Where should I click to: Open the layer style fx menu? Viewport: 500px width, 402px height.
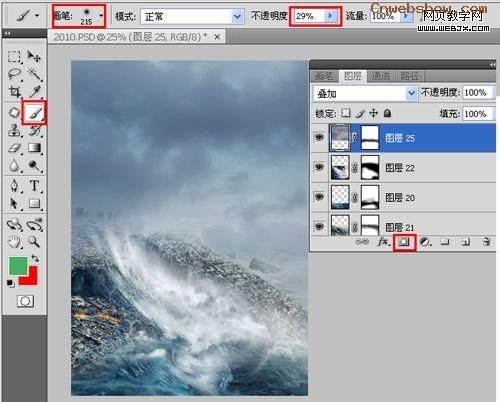click(x=384, y=241)
